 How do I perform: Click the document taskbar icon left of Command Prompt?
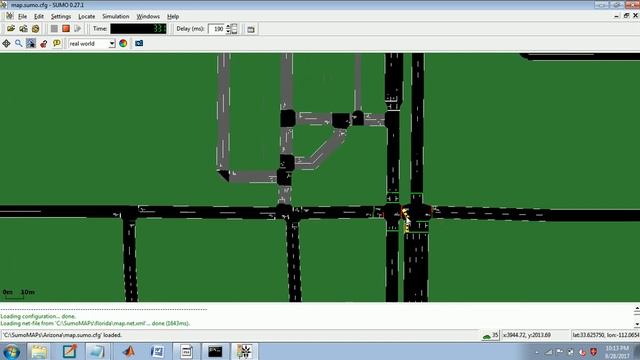[187, 352]
